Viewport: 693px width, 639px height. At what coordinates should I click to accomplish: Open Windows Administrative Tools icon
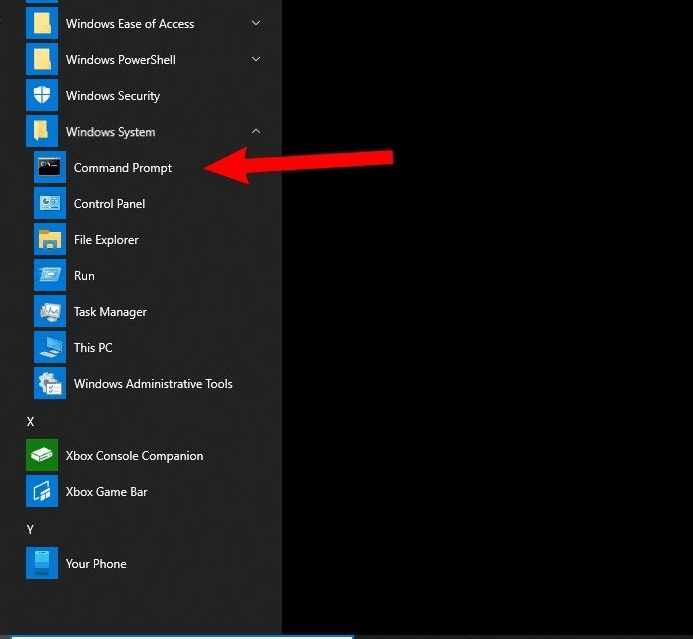[49, 384]
